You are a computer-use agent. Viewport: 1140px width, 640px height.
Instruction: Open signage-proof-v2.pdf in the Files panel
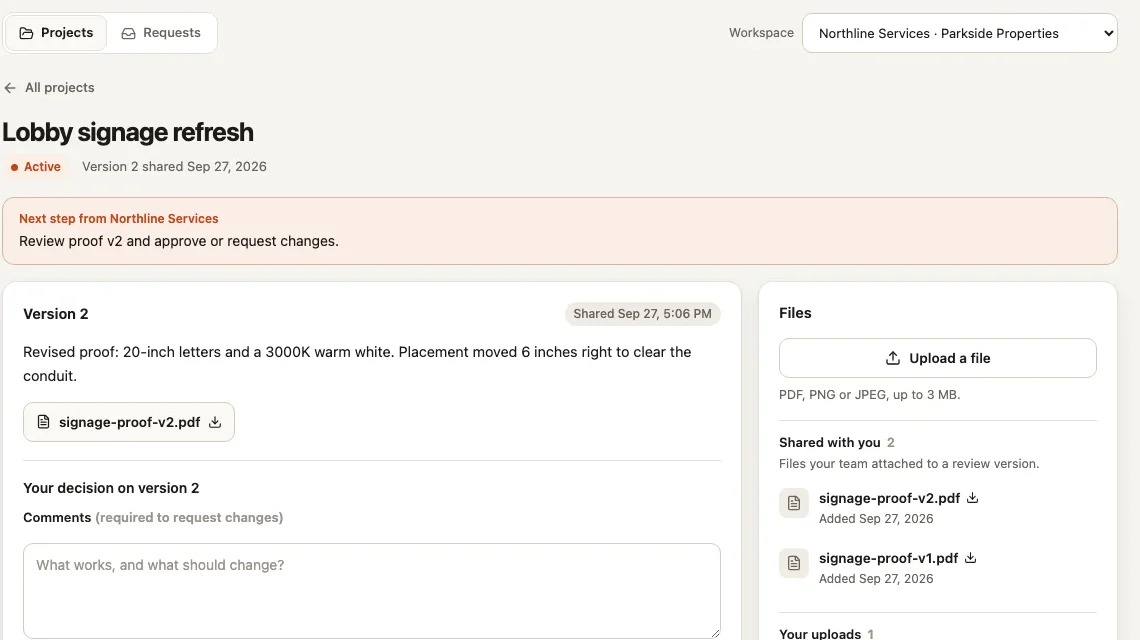(889, 498)
